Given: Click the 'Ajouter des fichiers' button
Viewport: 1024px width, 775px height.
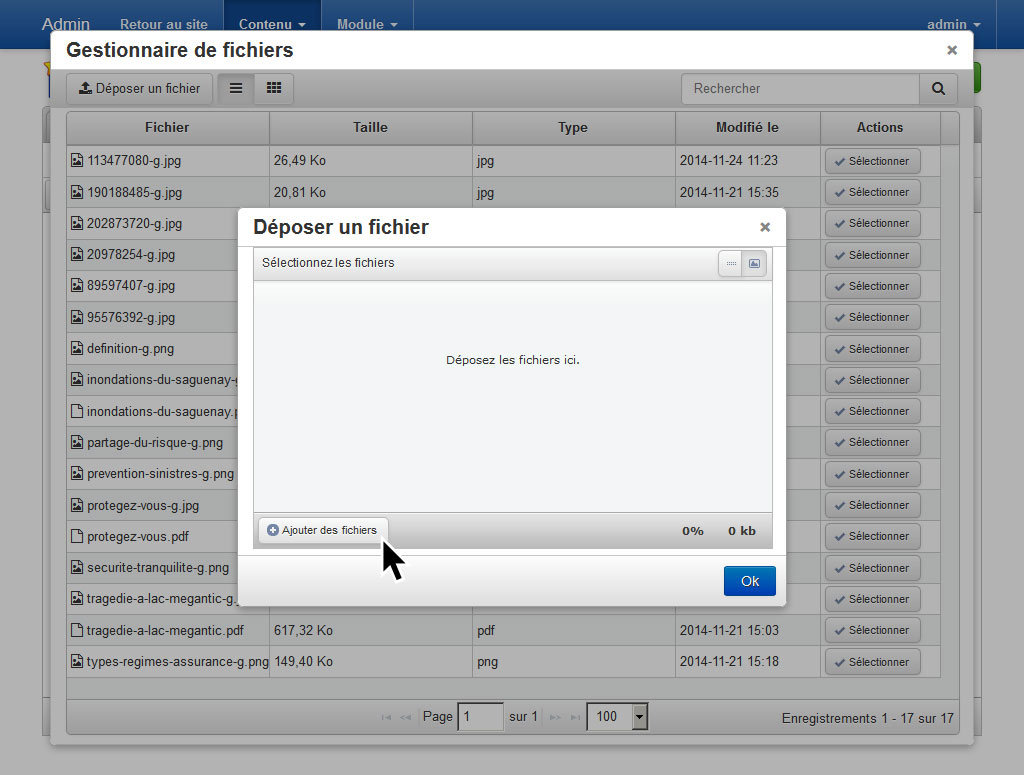Looking at the screenshot, I should (x=323, y=530).
